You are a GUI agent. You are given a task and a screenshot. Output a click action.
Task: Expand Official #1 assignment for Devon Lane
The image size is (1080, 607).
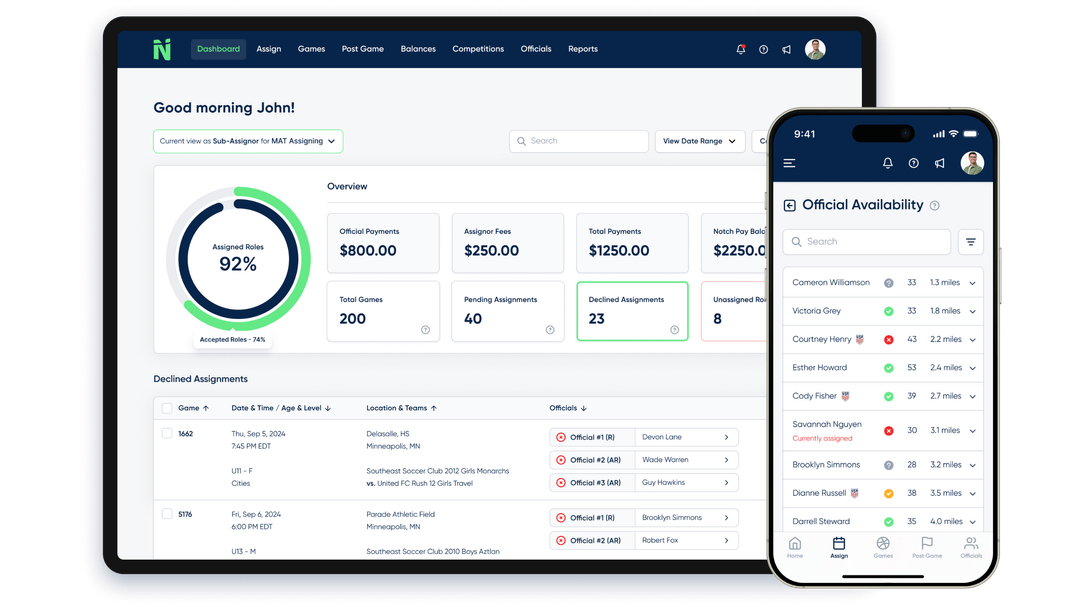pos(727,437)
